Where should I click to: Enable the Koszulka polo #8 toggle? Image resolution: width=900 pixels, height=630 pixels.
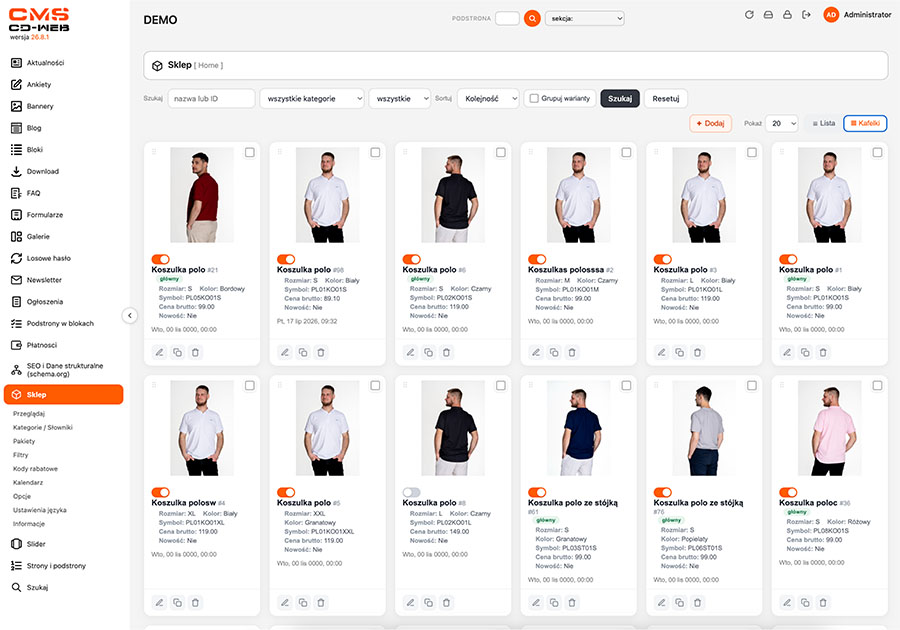pyautogui.click(x=412, y=492)
